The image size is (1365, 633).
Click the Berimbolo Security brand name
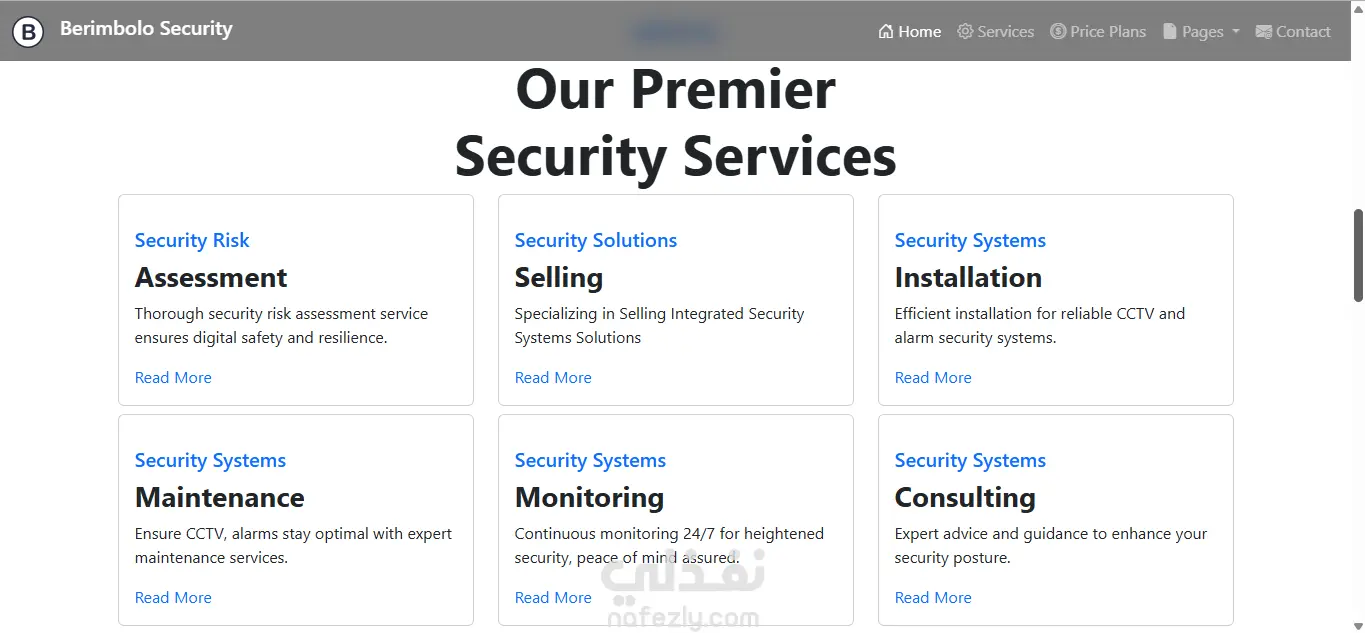[146, 29]
